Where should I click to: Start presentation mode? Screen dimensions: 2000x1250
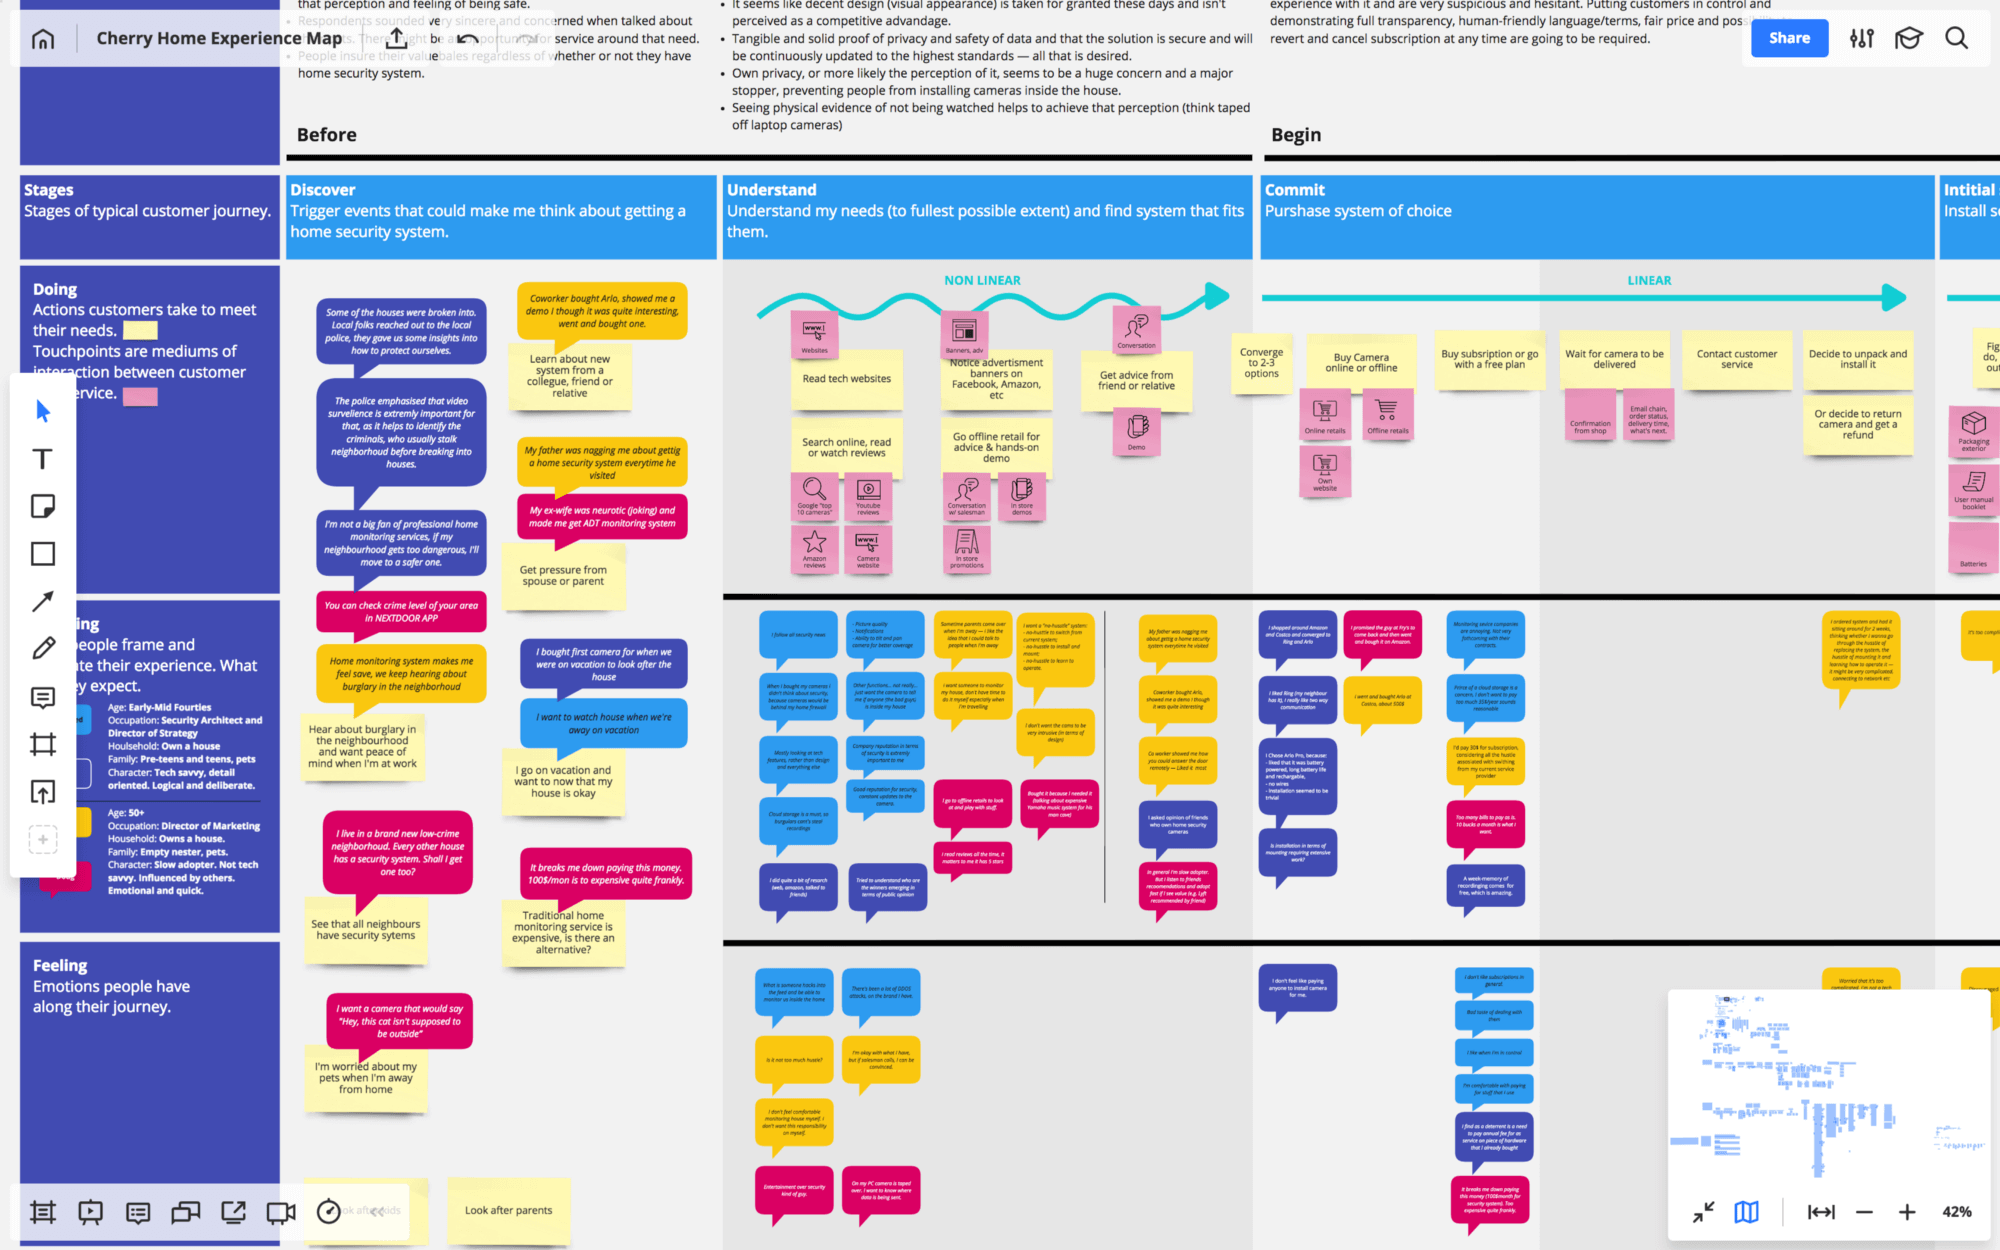point(91,1212)
